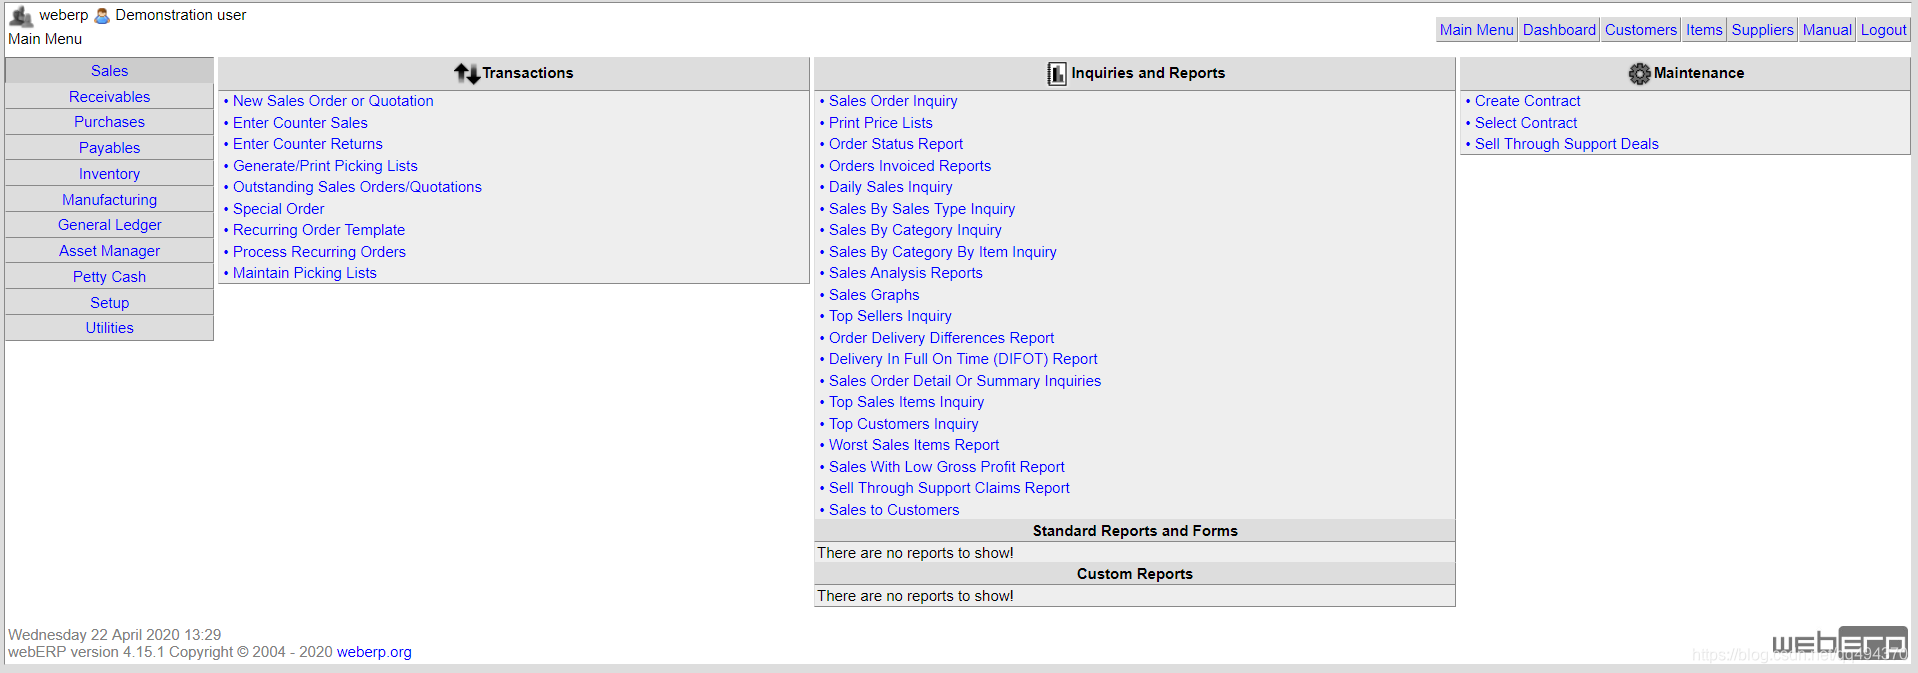Open Maintain Picking Lists
The image size is (1918, 673).
click(x=305, y=273)
